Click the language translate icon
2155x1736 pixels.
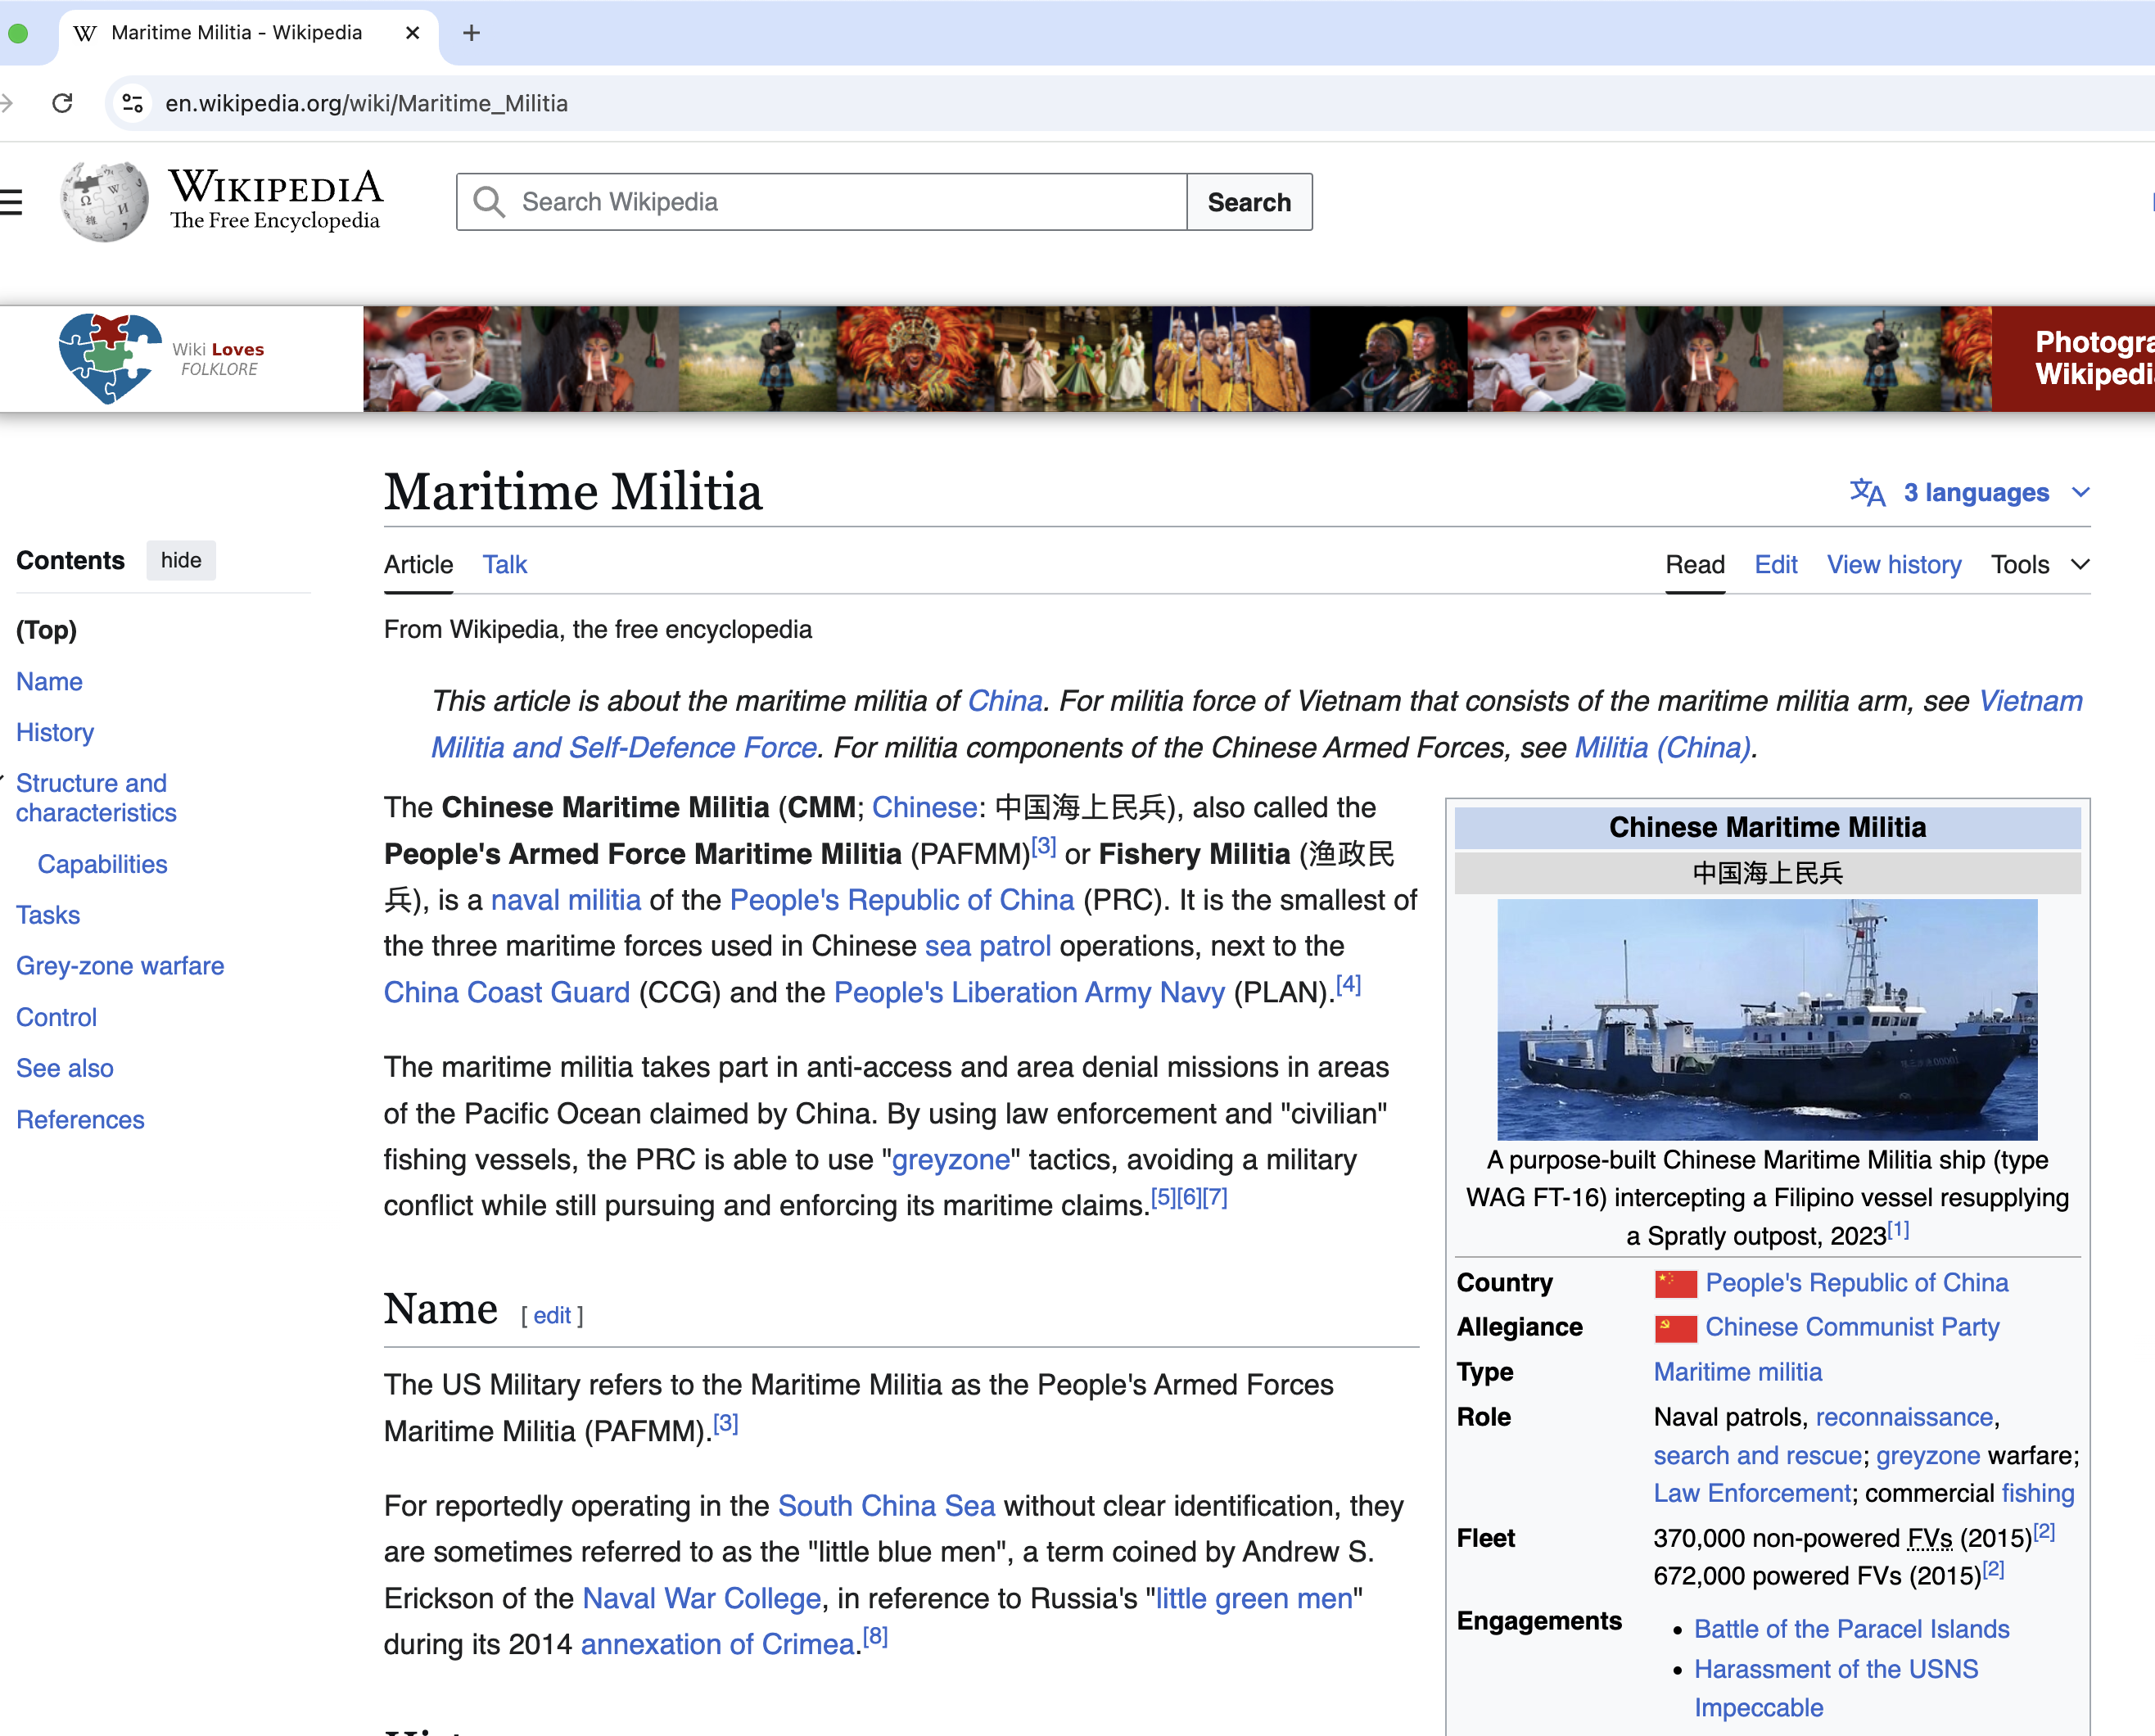point(1866,492)
